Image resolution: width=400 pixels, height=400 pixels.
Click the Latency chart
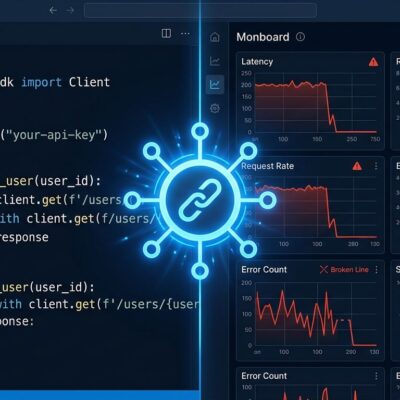[x=316, y=103]
